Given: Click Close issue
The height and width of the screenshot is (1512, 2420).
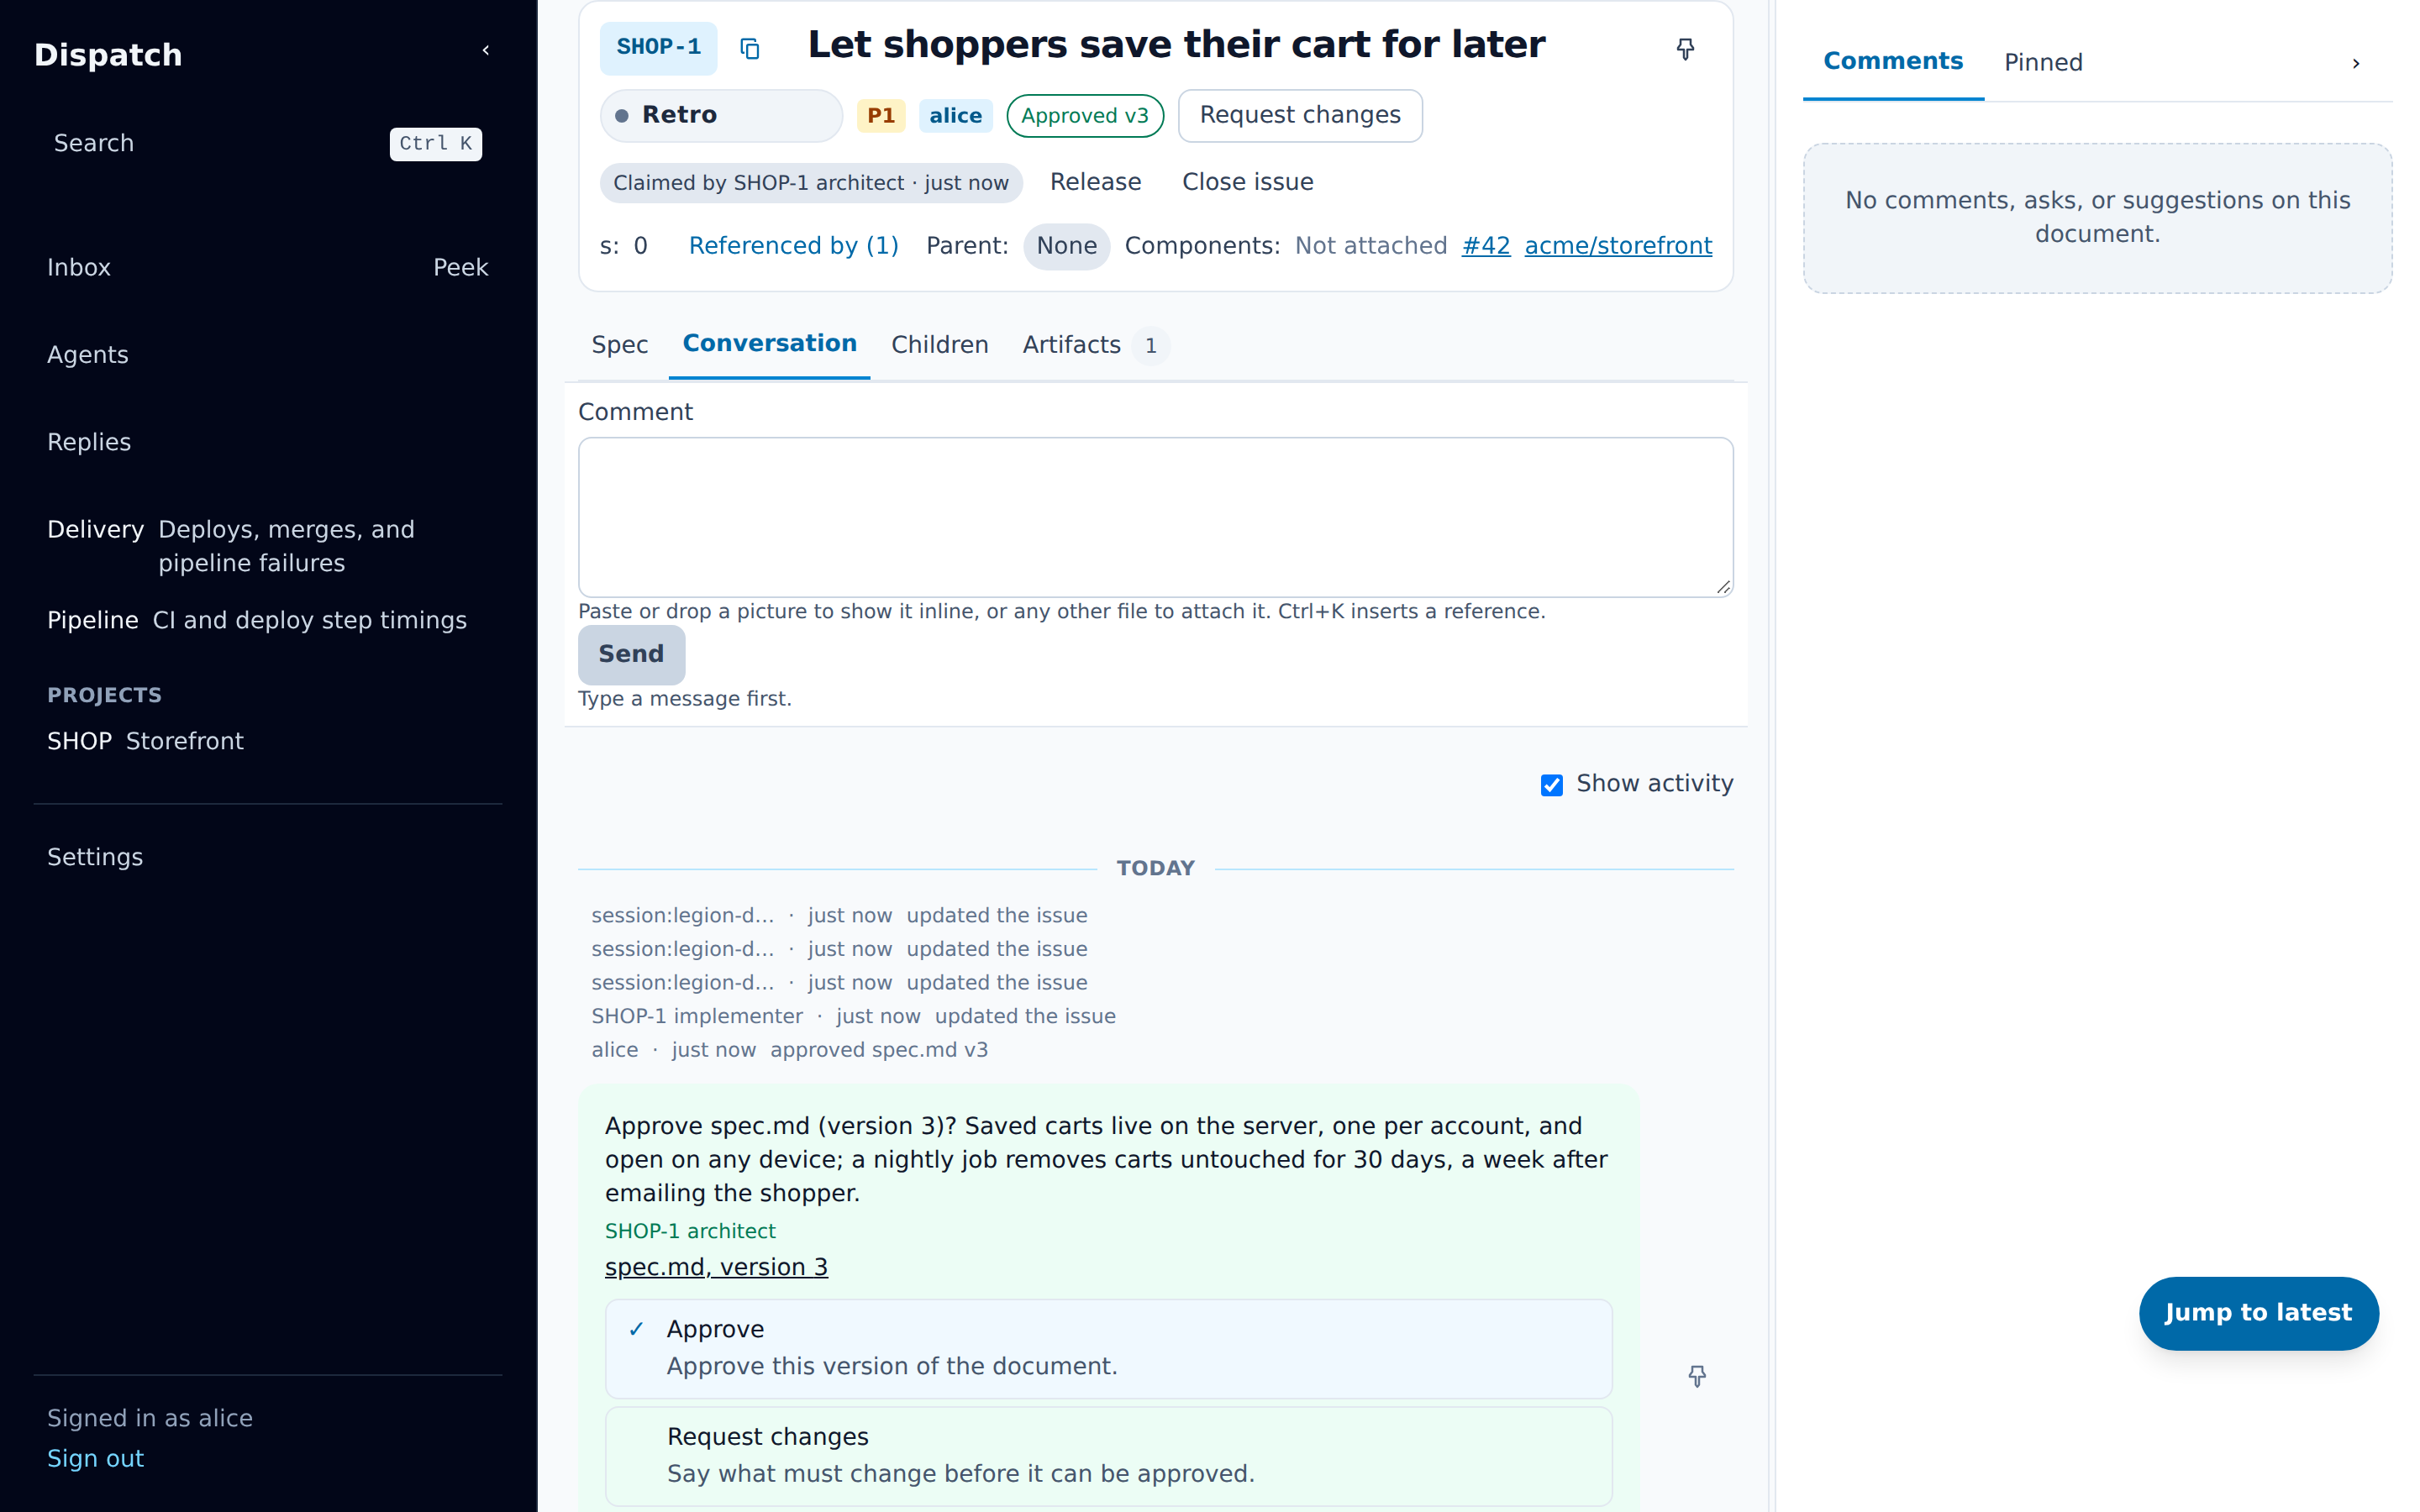Looking at the screenshot, I should 1247,182.
